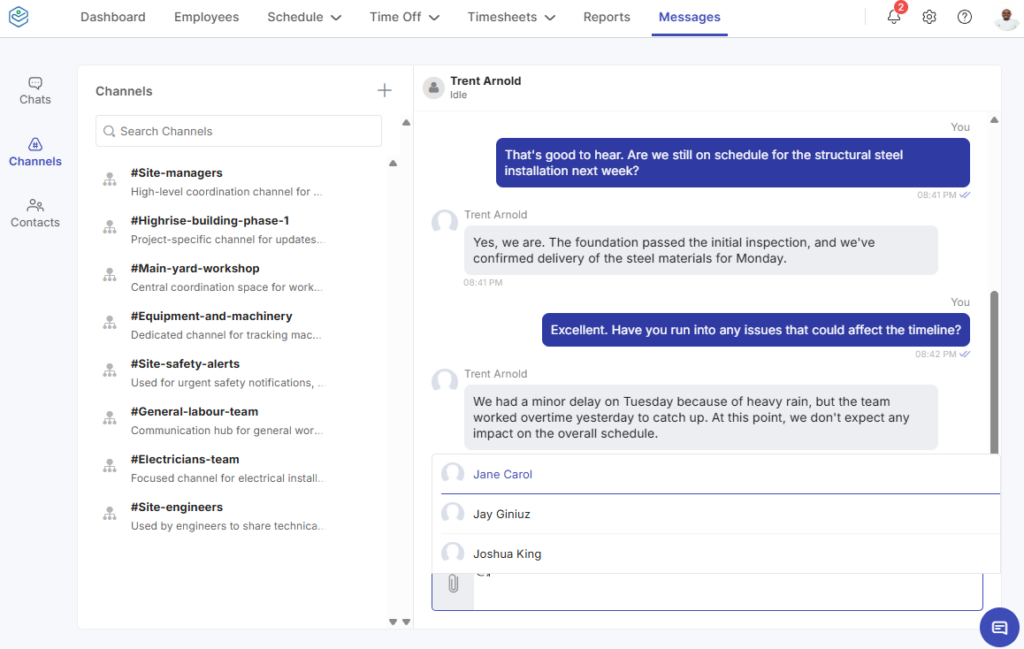
Task: Open the #Site-safety-alerts channel
Action: point(240,373)
